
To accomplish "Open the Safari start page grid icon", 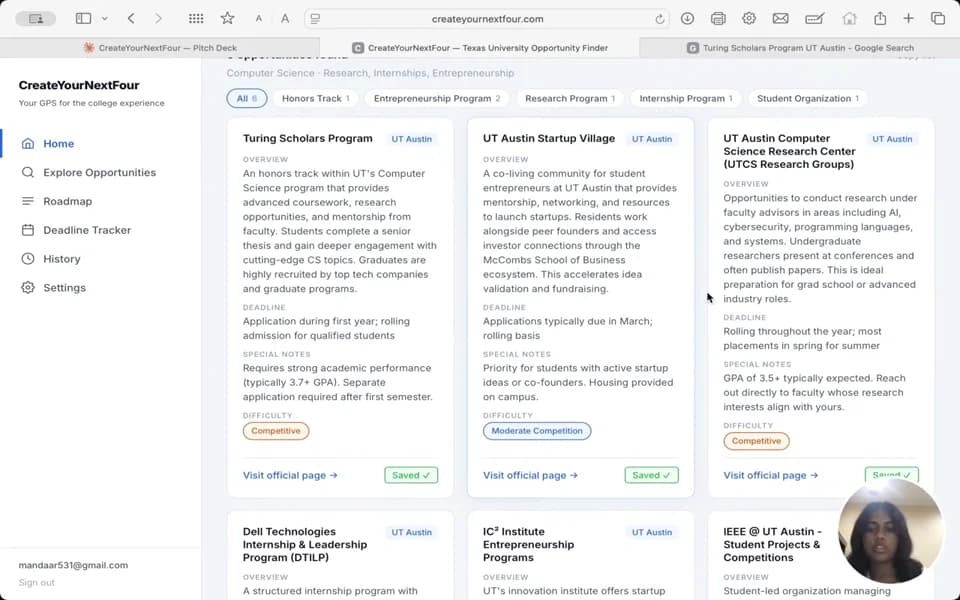I will pos(196,18).
